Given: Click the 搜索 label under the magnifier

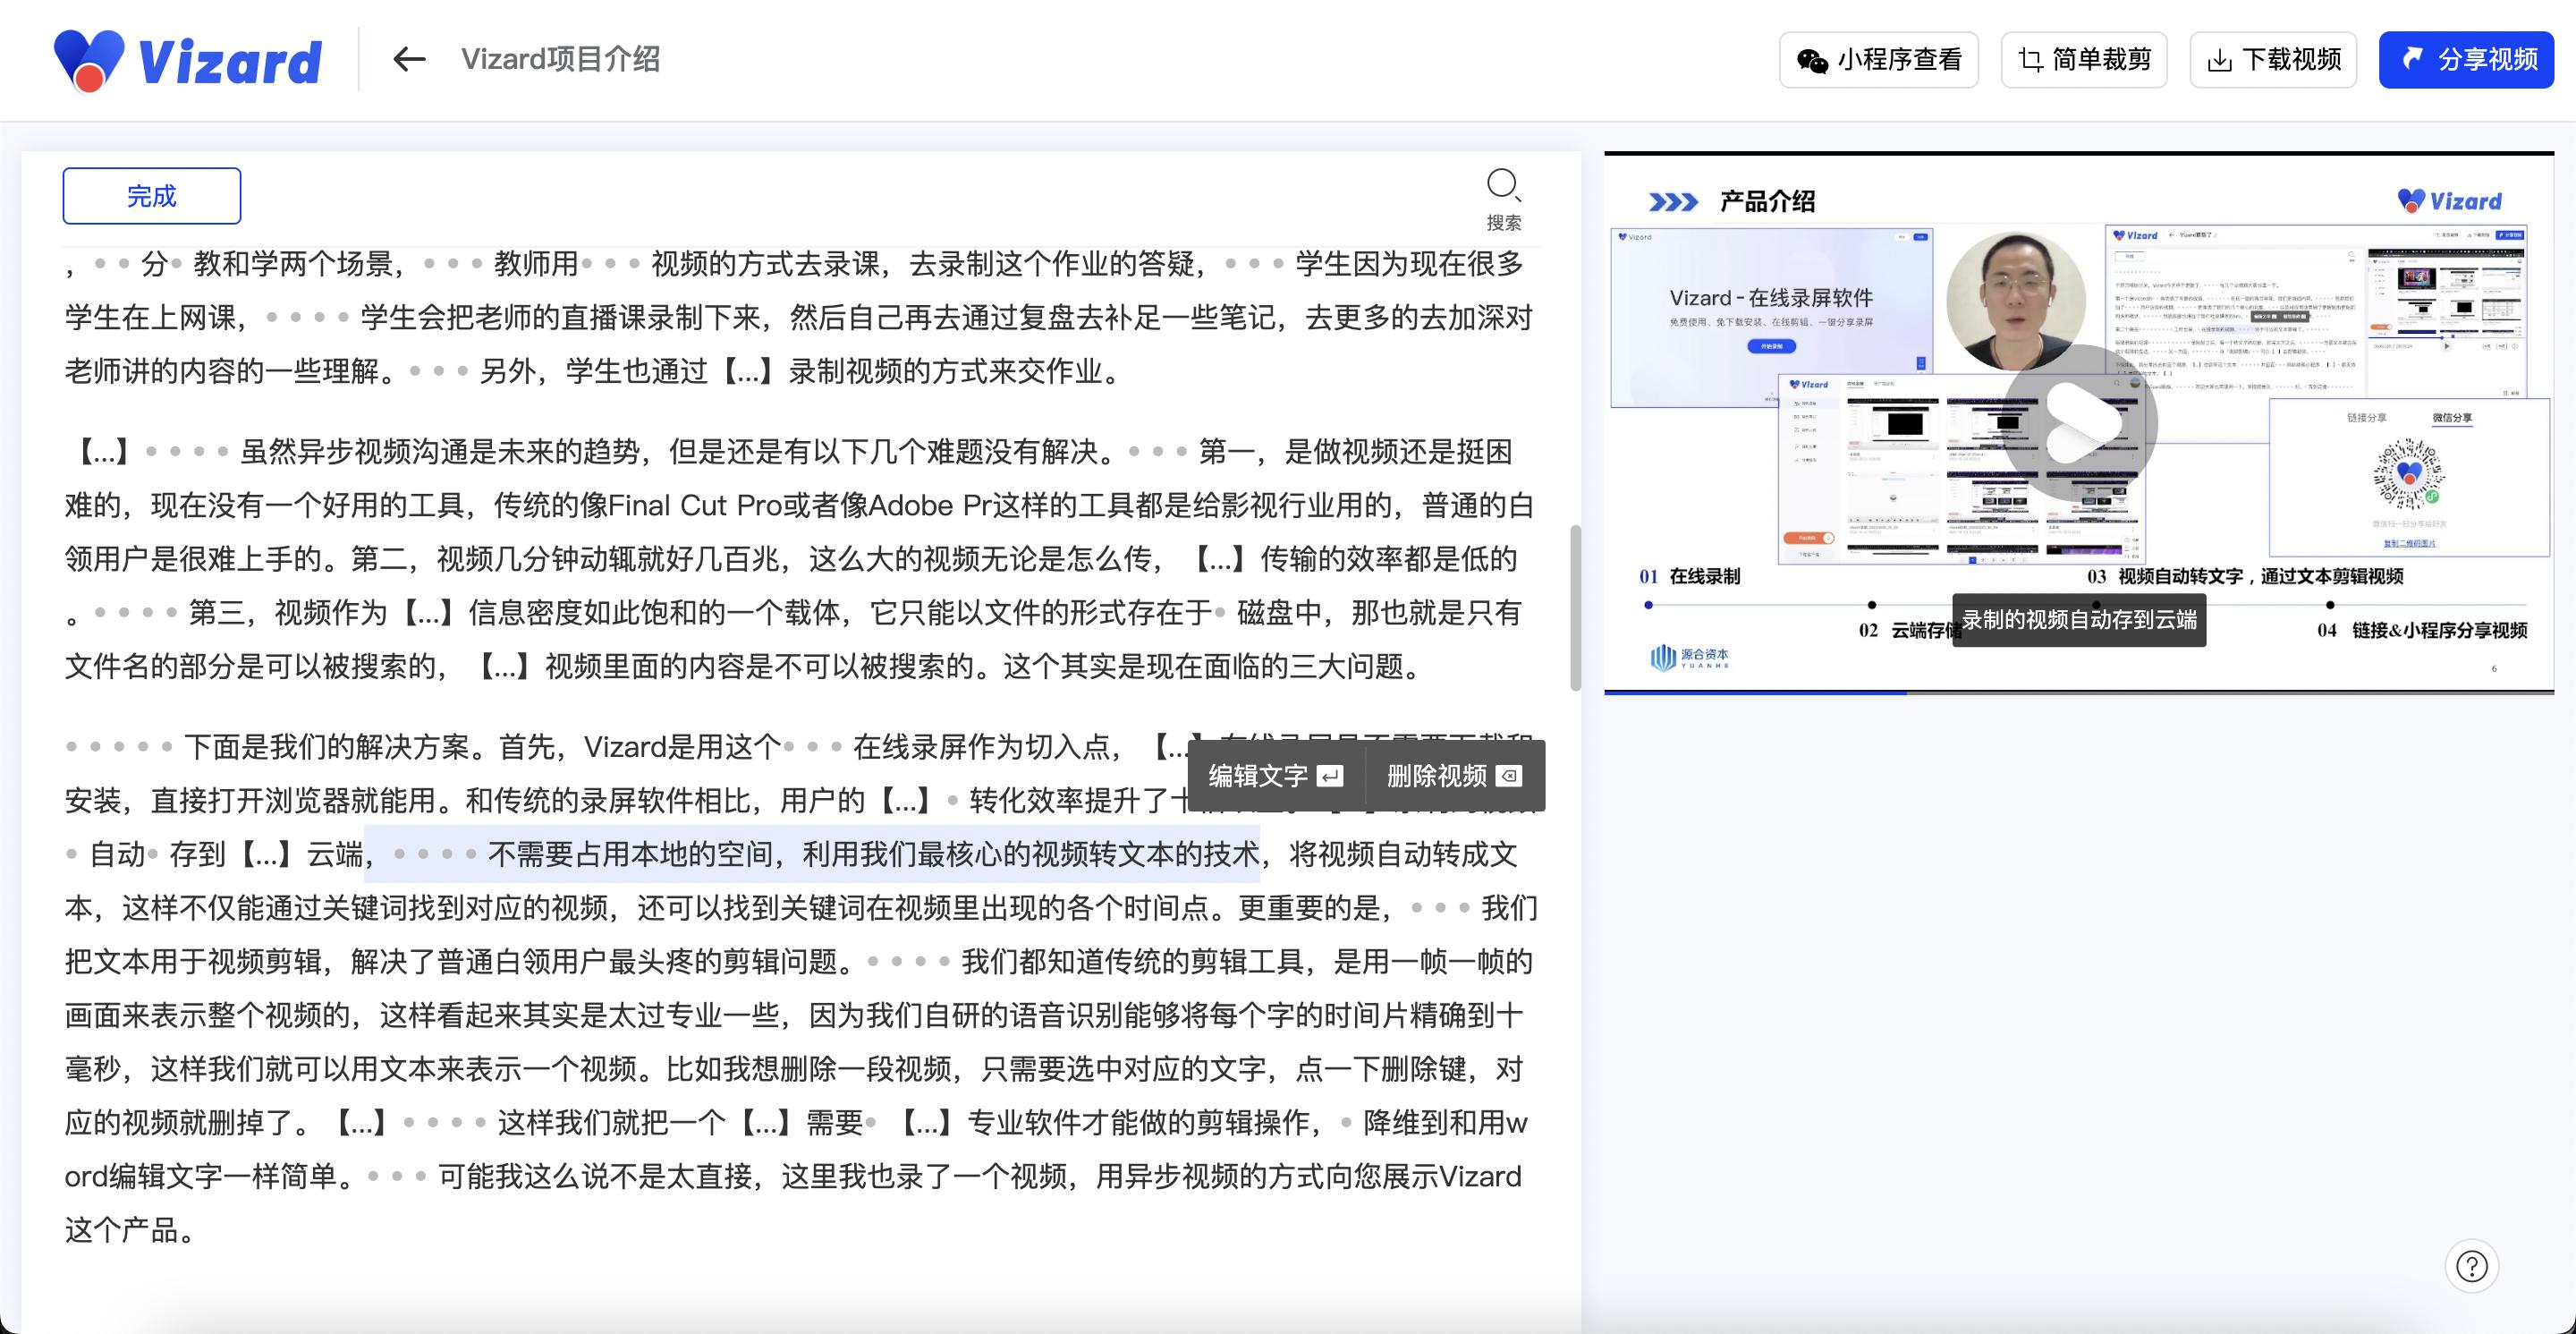Looking at the screenshot, I should click(1503, 223).
